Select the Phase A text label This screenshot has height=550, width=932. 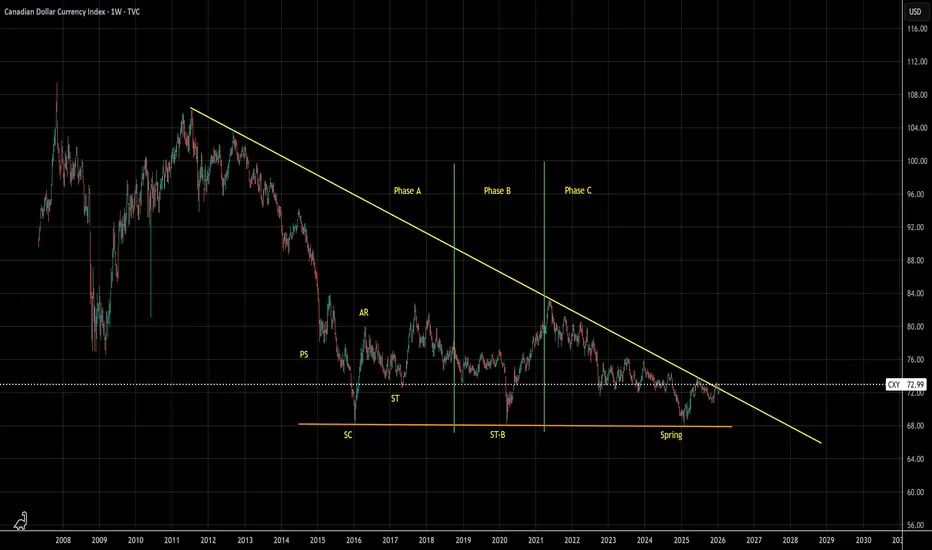[x=407, y=191]
